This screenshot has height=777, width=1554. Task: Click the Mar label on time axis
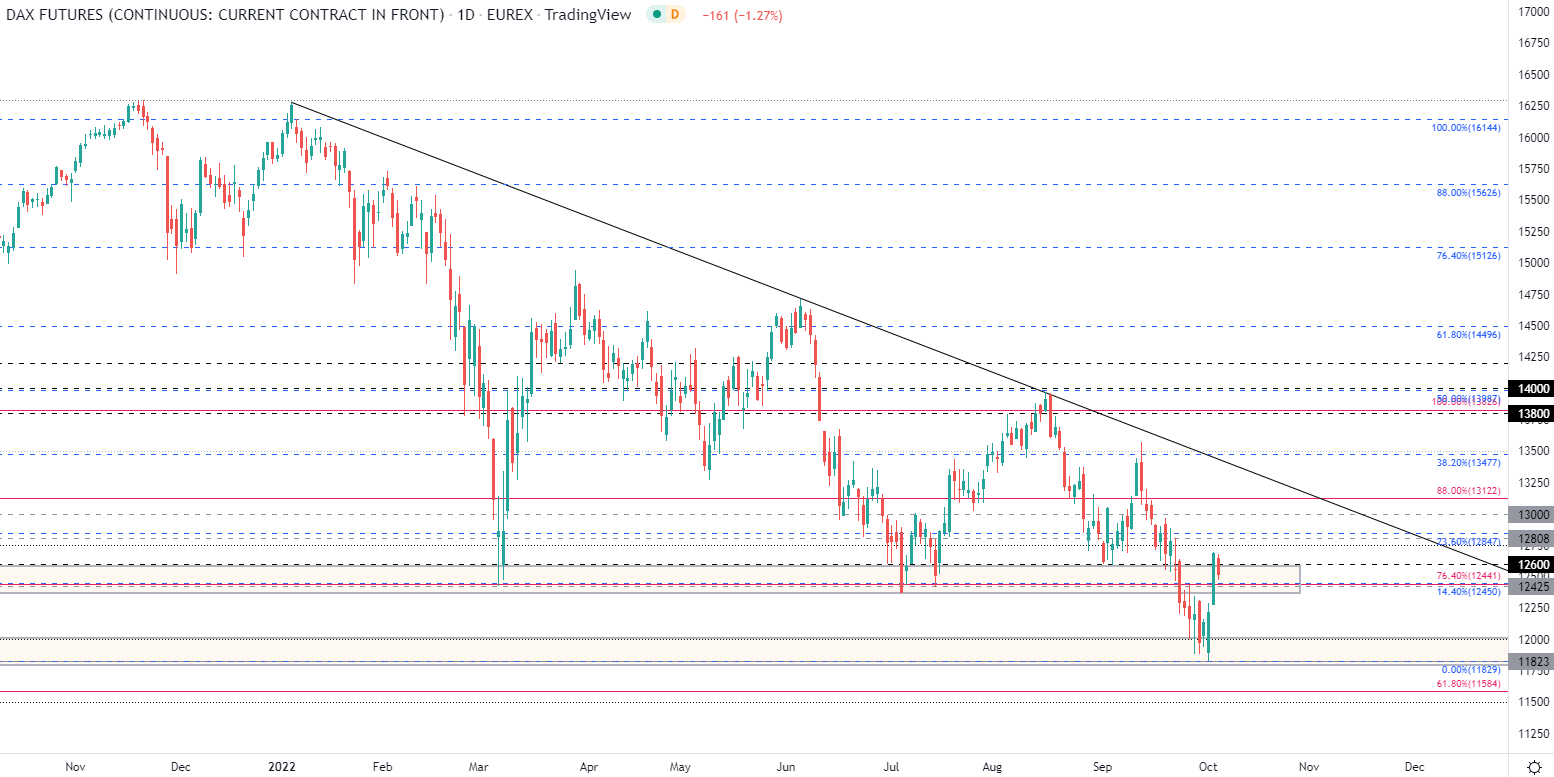click(479, 766)
